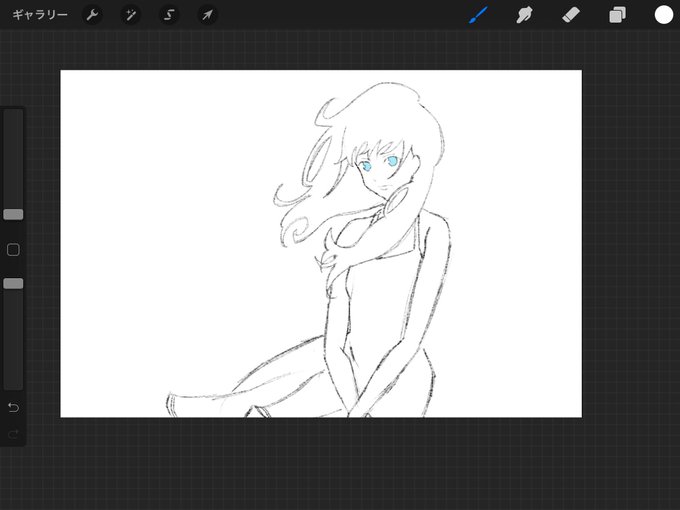The image size is (680, 510).
Task: Open the ギャラリー gallery view
Action: (40, 15)
